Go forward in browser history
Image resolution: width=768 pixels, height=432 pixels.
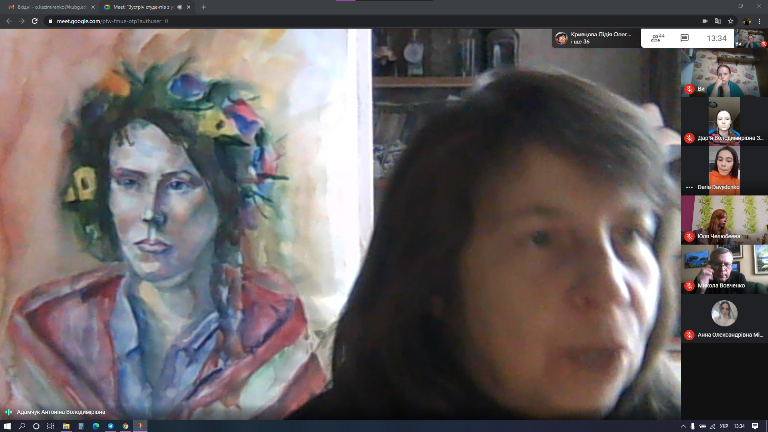pyautogui.click(x=22, y=21)
